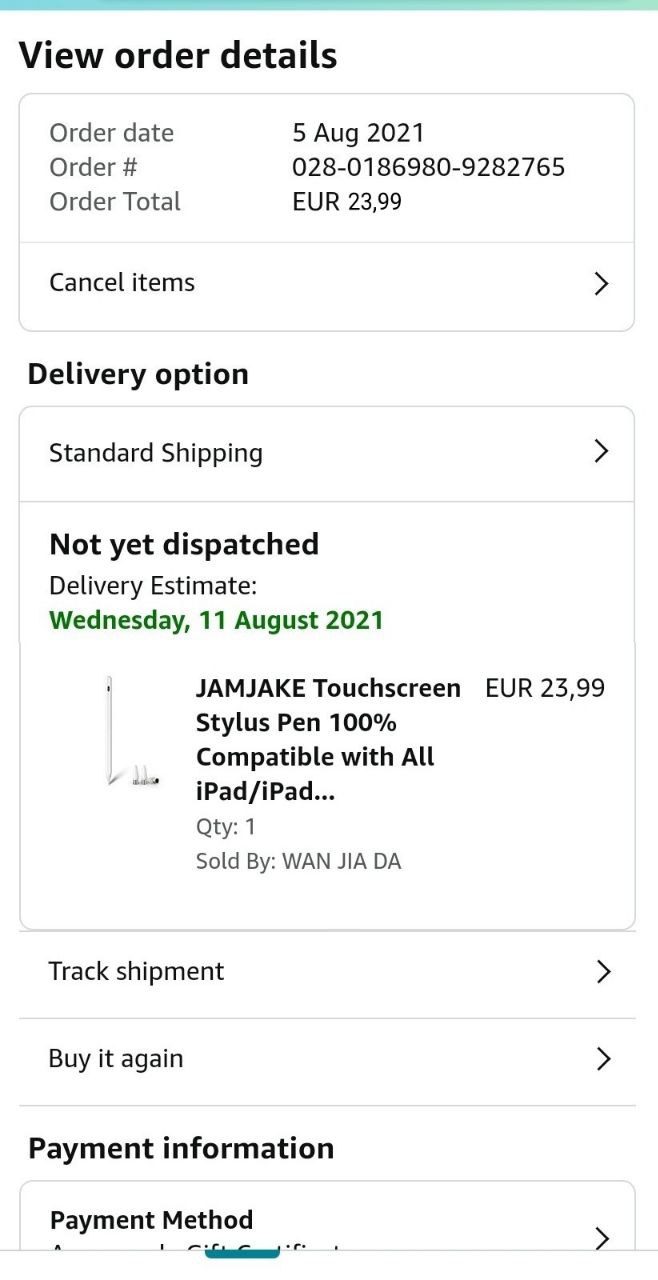This screenshot has height=1280, width=658.
Task: Click the order number 028-0186980-9282765
Action: click(x=428, y=167)
